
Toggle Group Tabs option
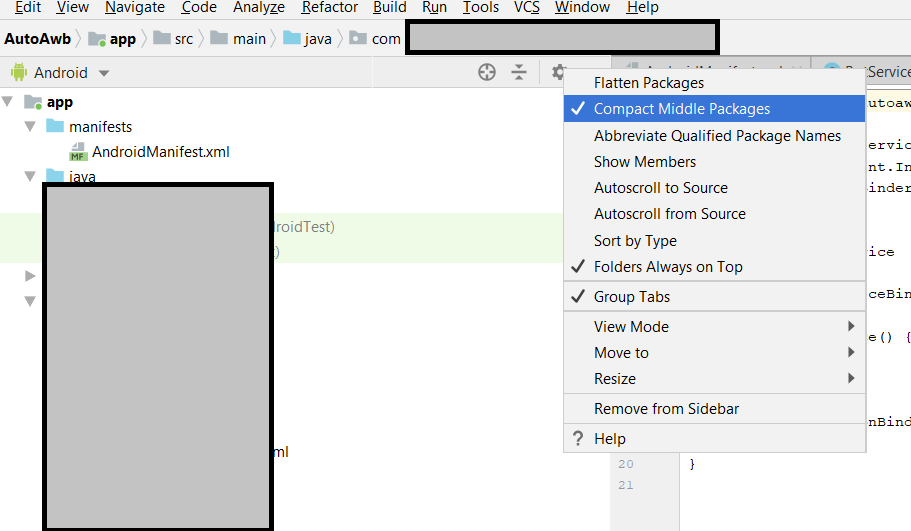715,296
